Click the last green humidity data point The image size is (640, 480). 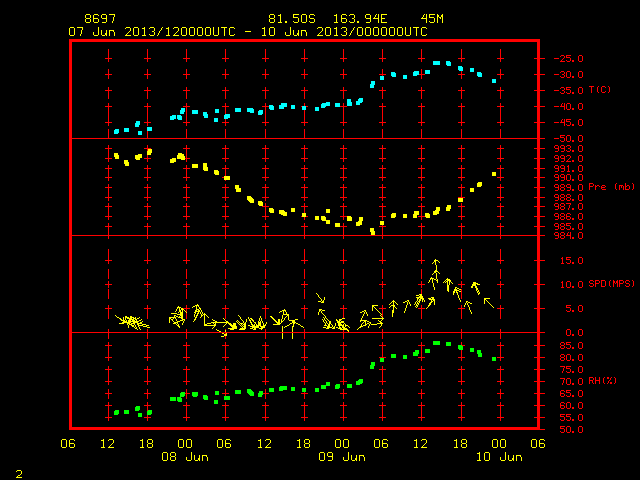[x=494, y=359]
